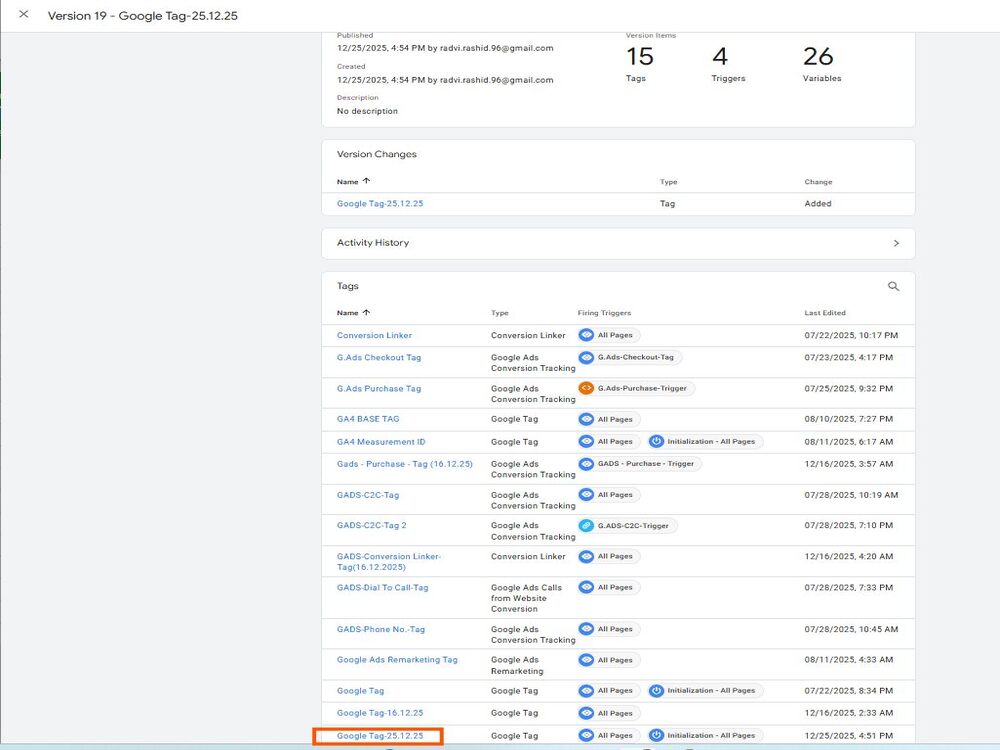
Task: Open the Google Tag-16.12.25 link
Action: click(380, 713)
